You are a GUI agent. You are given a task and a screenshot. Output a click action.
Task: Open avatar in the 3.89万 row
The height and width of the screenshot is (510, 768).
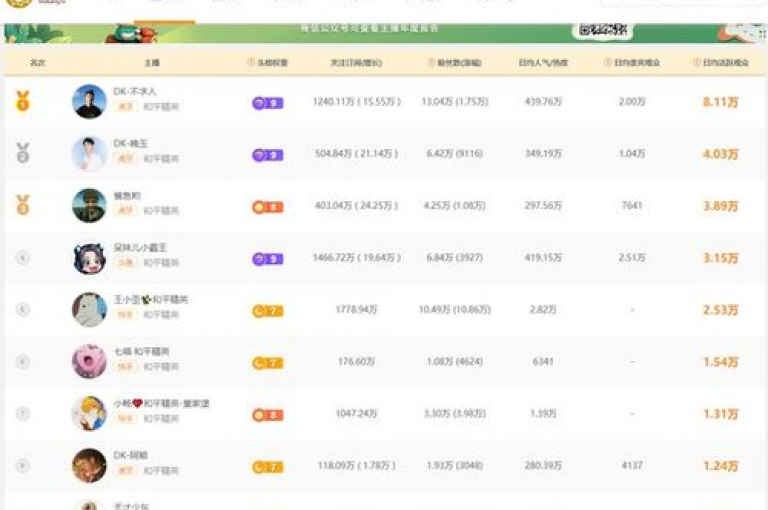pyautogui.click(x=89, y=205)
